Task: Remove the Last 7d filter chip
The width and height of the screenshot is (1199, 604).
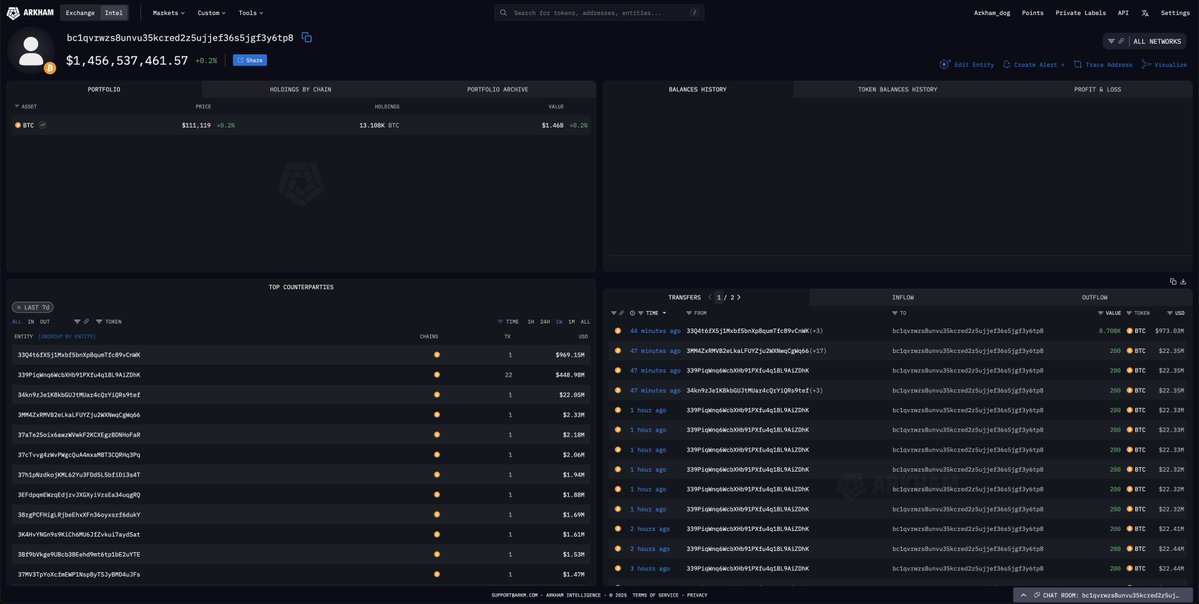Action: (19, 307)
